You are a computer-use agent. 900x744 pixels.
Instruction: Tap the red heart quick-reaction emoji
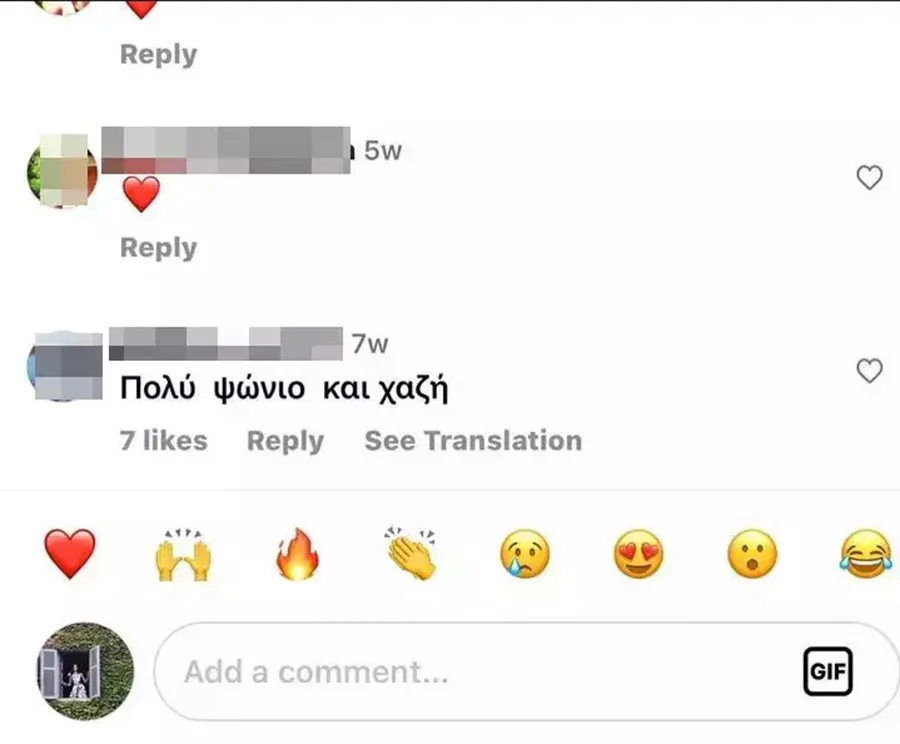[x=69, y=554]
